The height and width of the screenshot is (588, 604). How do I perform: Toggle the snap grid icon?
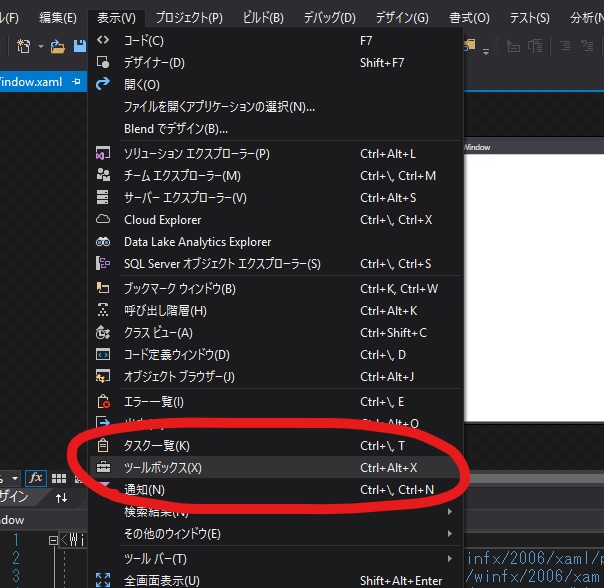point(59,479)
